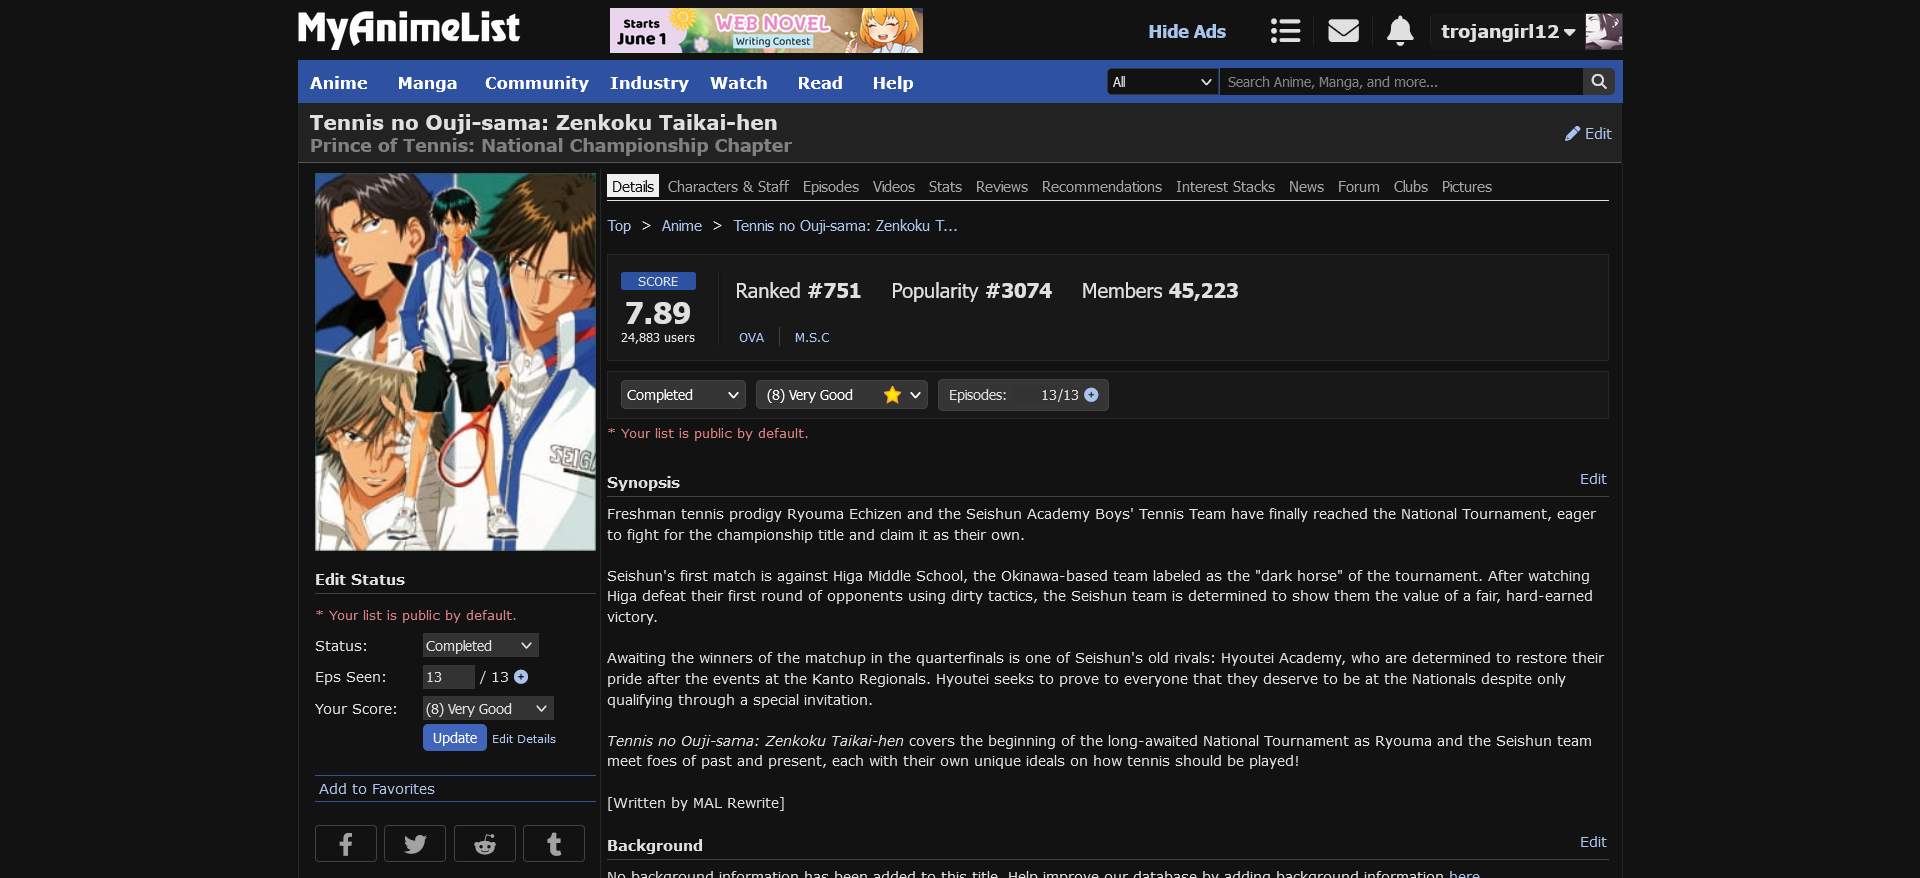Click the Anime breadcrumb link

point(682,226)
